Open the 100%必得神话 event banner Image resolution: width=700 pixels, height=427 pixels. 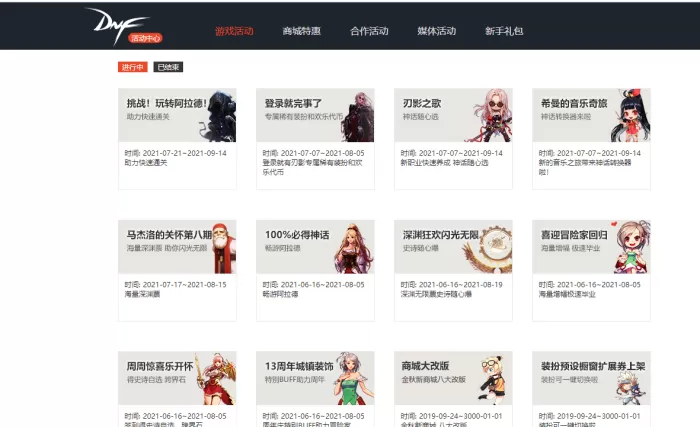click(315, 247)
